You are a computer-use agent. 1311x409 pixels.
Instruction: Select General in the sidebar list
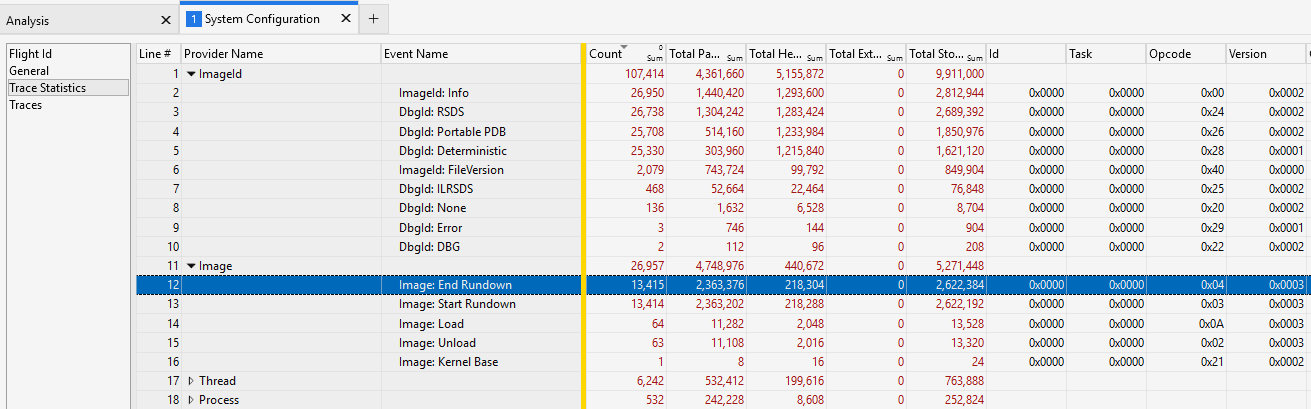(x=68, y=71)
